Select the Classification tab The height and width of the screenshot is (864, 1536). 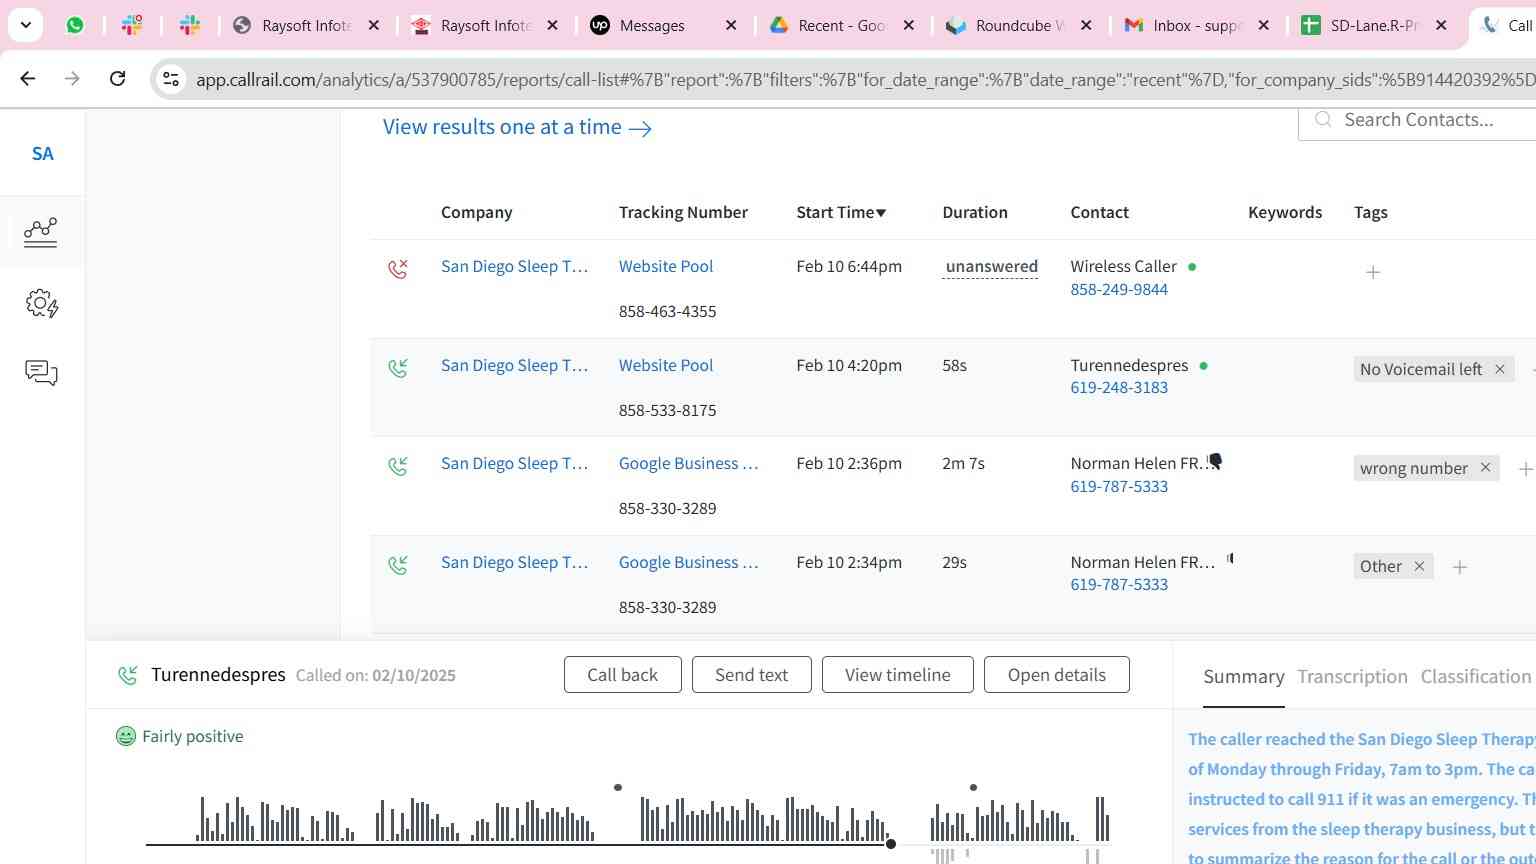[1475, 677]
